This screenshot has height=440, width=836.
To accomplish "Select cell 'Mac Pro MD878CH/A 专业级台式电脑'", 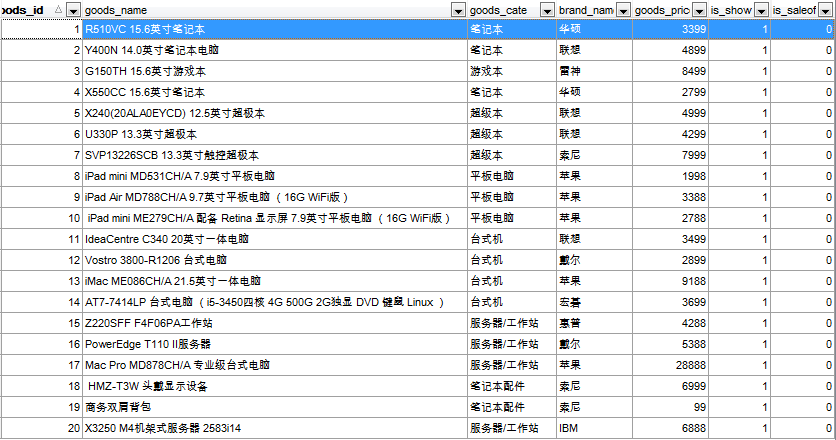I will (x=275, y=365).
